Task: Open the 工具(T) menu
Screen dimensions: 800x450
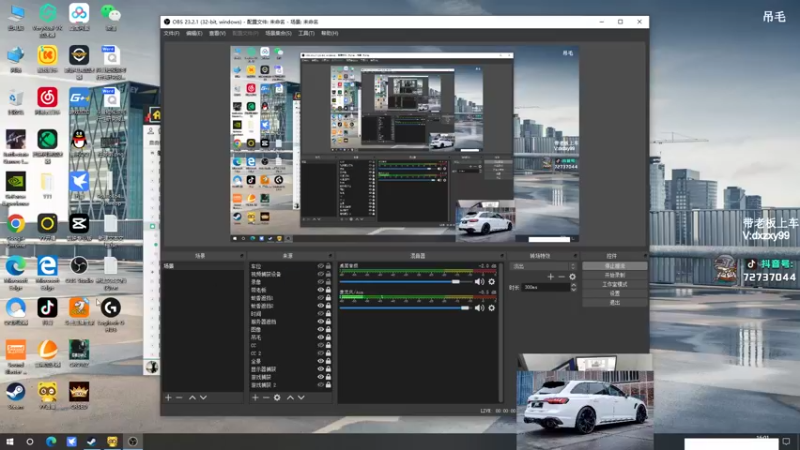Action: 306,33
